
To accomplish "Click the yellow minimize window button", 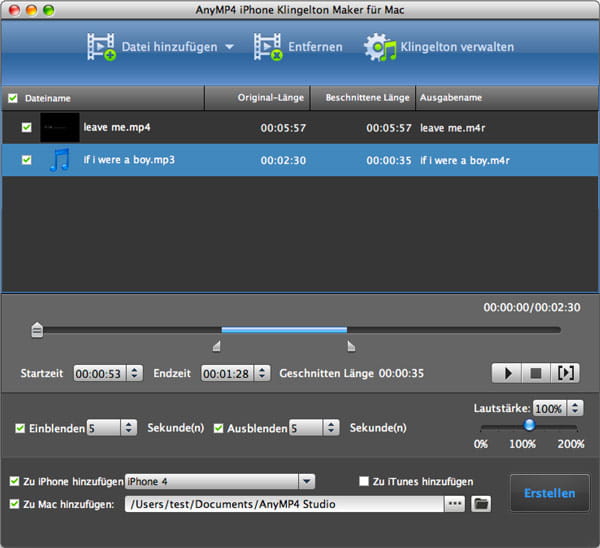I will 32,10.
